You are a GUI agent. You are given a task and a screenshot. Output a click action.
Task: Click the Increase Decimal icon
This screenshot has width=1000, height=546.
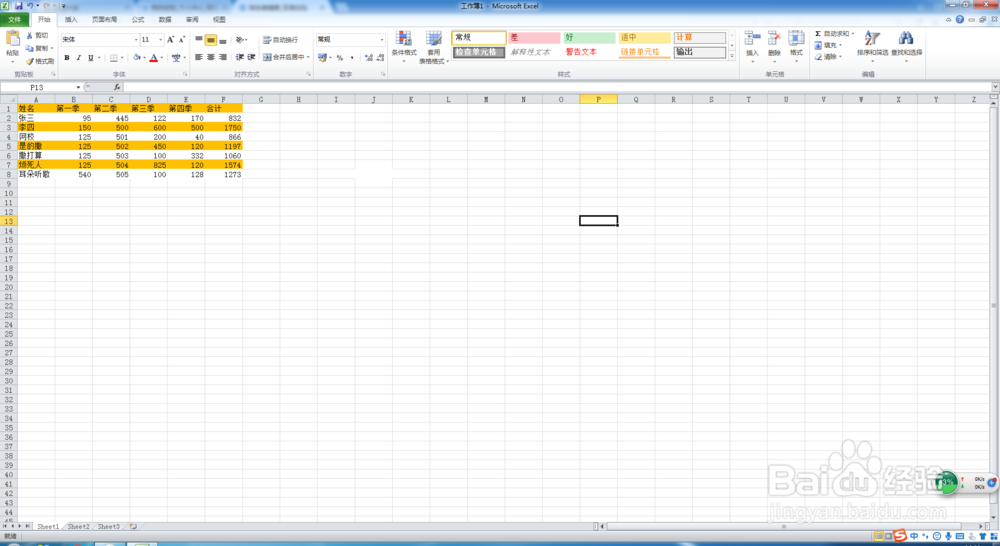[369, 57]
